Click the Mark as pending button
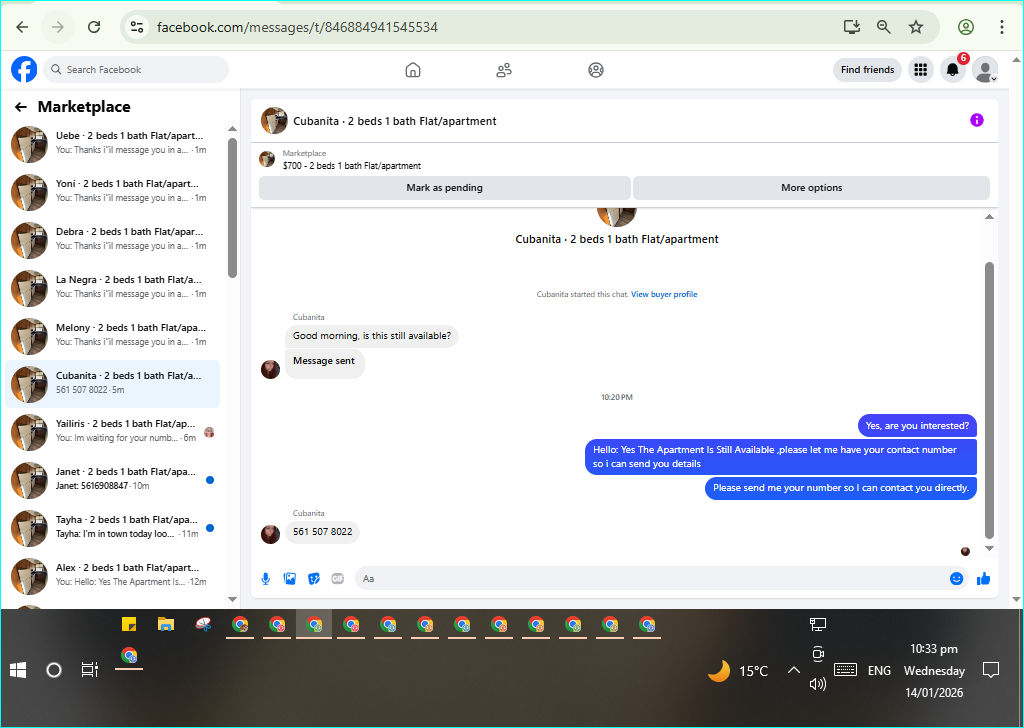This screenshot has height=728, width=1024. (444, 187)
